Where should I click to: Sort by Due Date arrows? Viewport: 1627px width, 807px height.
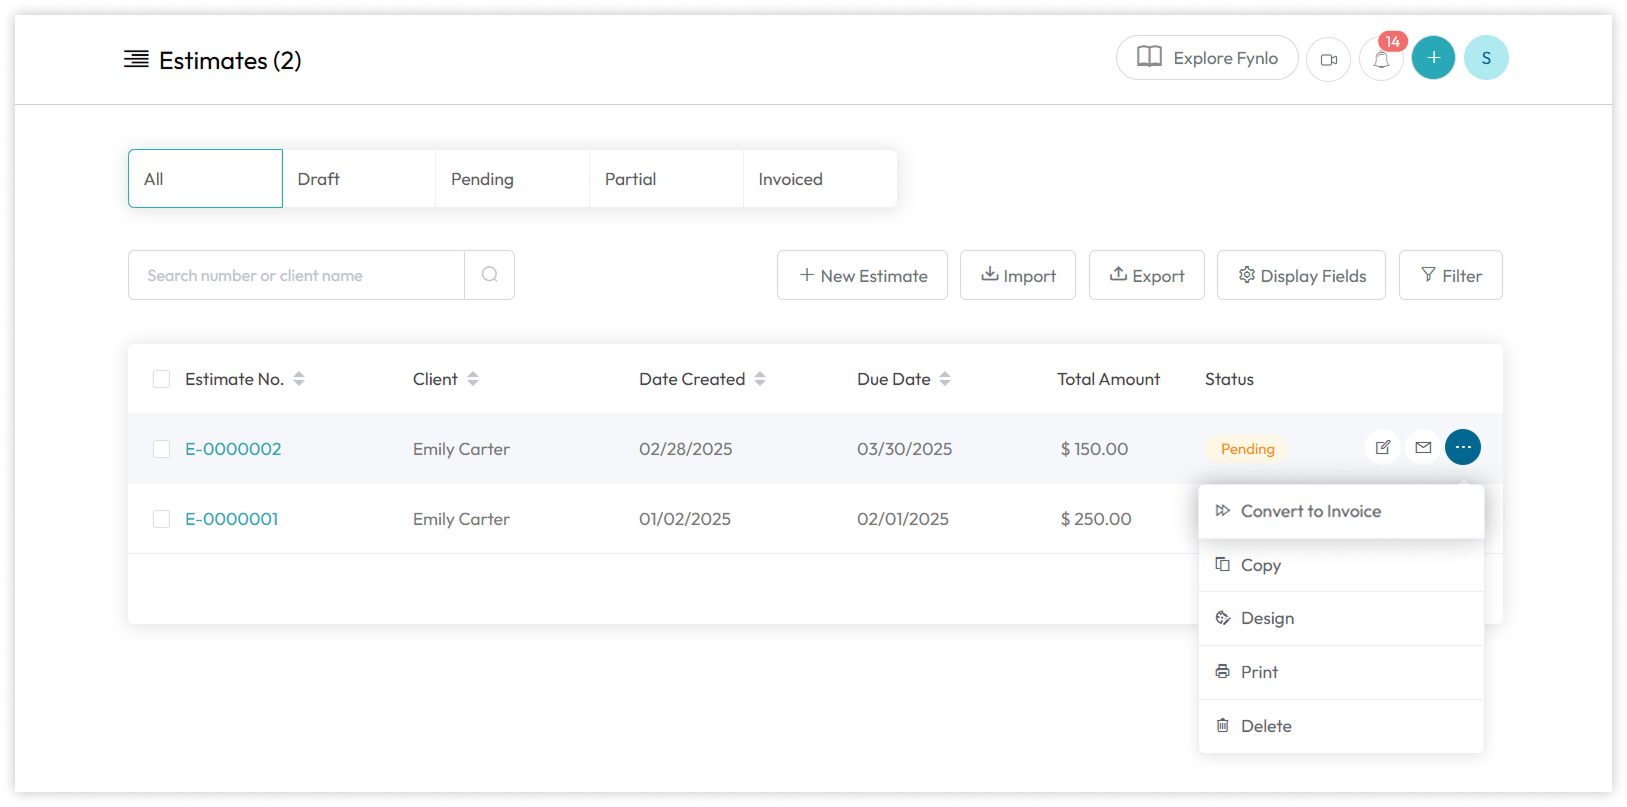(945, 379)
